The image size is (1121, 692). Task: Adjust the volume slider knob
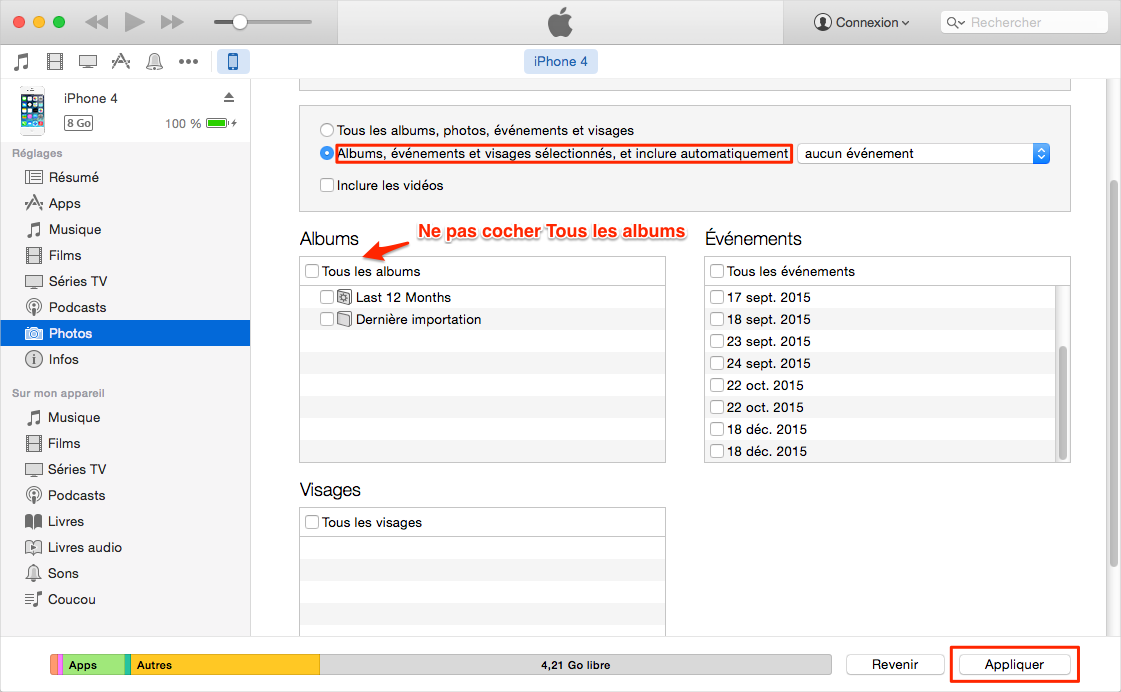pos(240,22)
